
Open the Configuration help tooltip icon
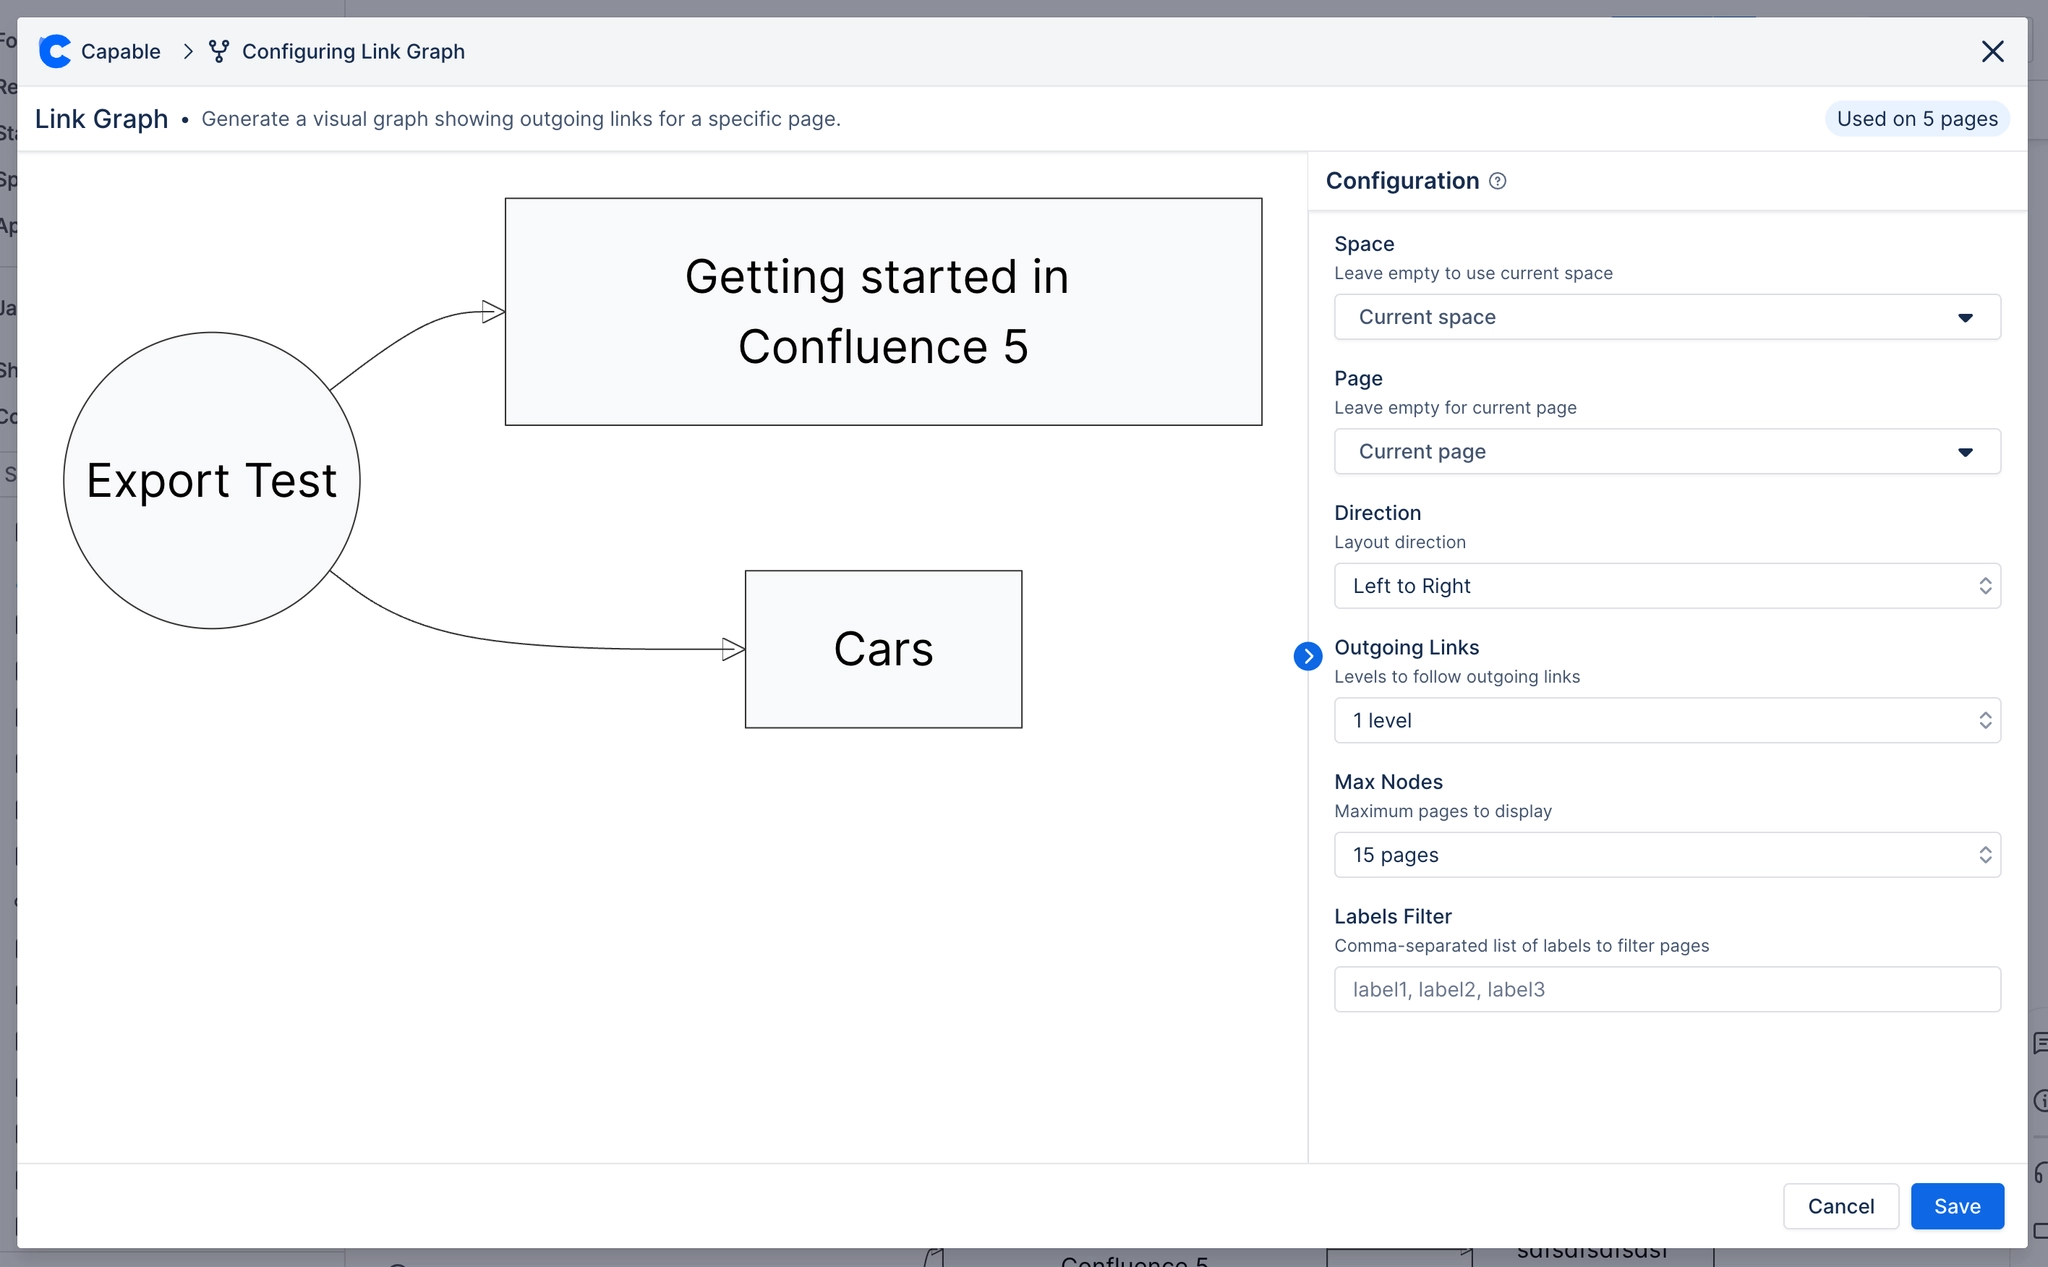1497,181
